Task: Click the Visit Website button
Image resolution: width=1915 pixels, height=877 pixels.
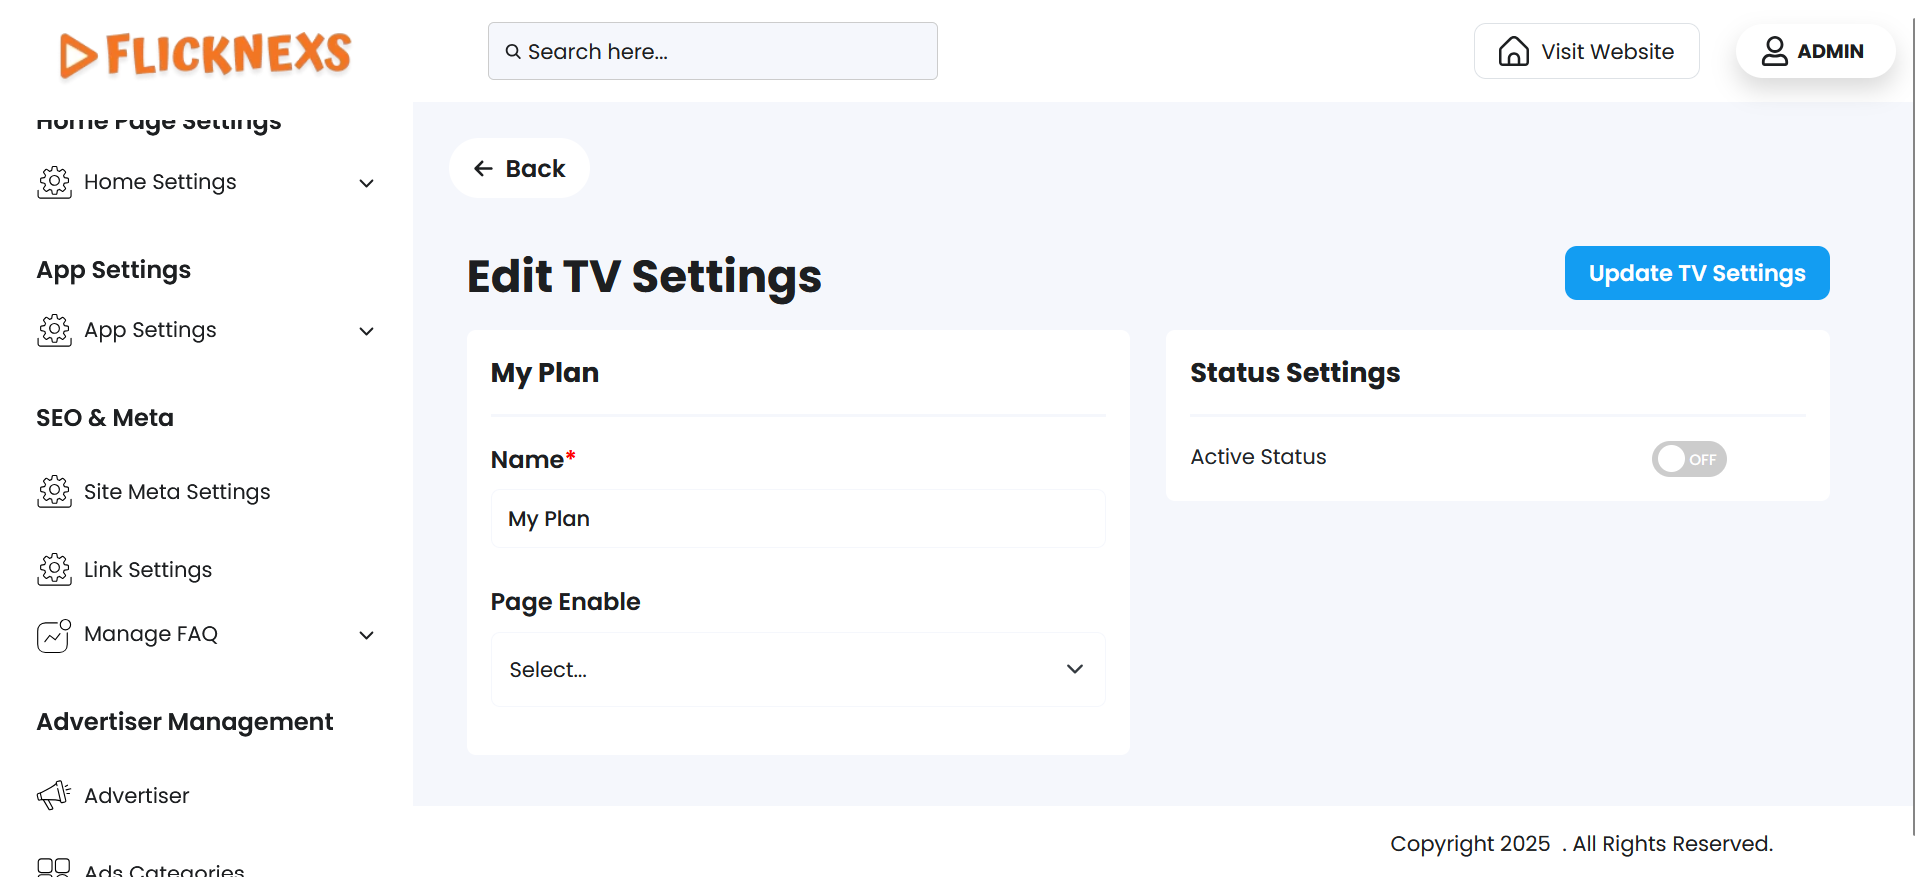Action: click(1586, 52)
